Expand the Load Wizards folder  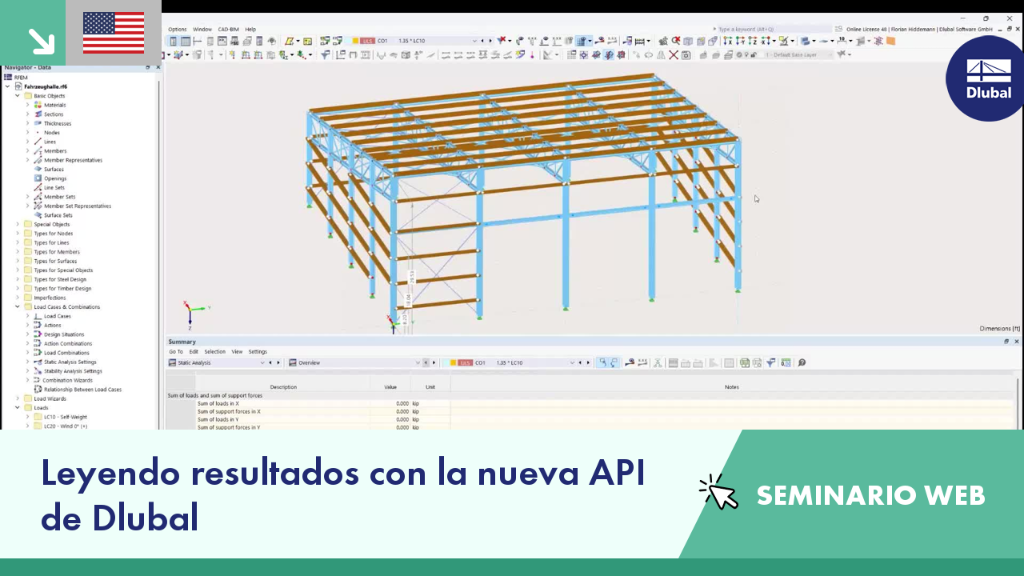(x=18, y=398)
